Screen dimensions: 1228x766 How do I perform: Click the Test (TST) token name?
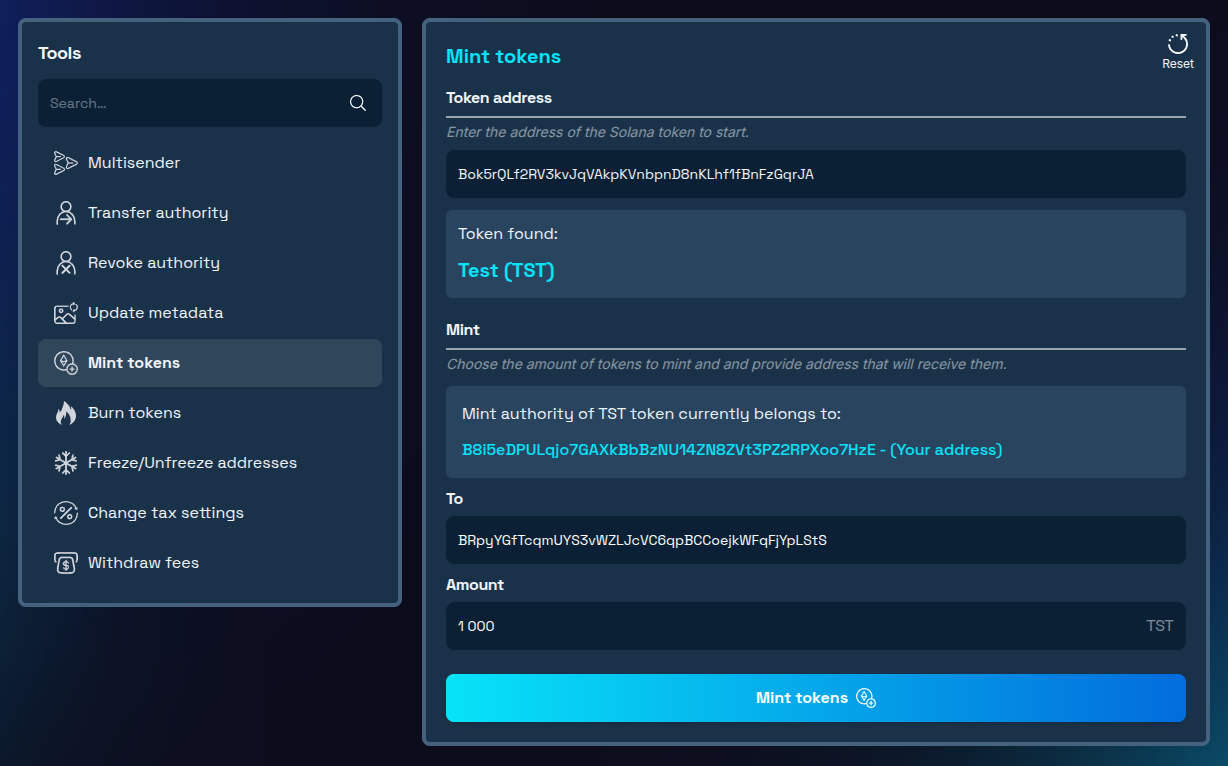point(506,271)
